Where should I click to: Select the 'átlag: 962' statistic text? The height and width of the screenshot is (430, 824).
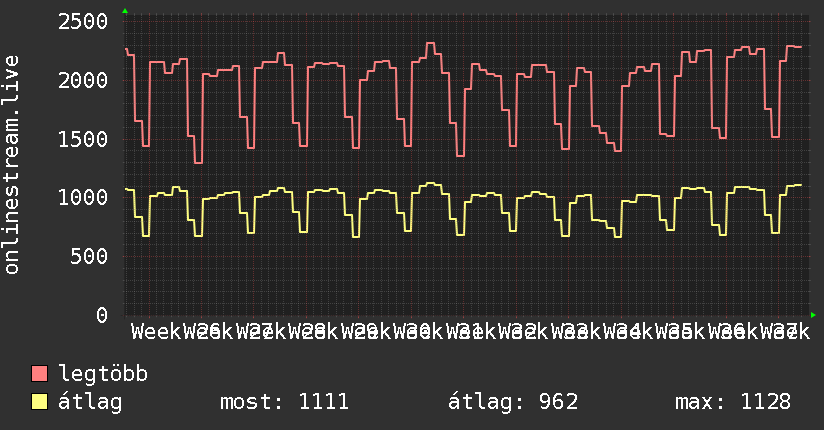click(513, 402)
